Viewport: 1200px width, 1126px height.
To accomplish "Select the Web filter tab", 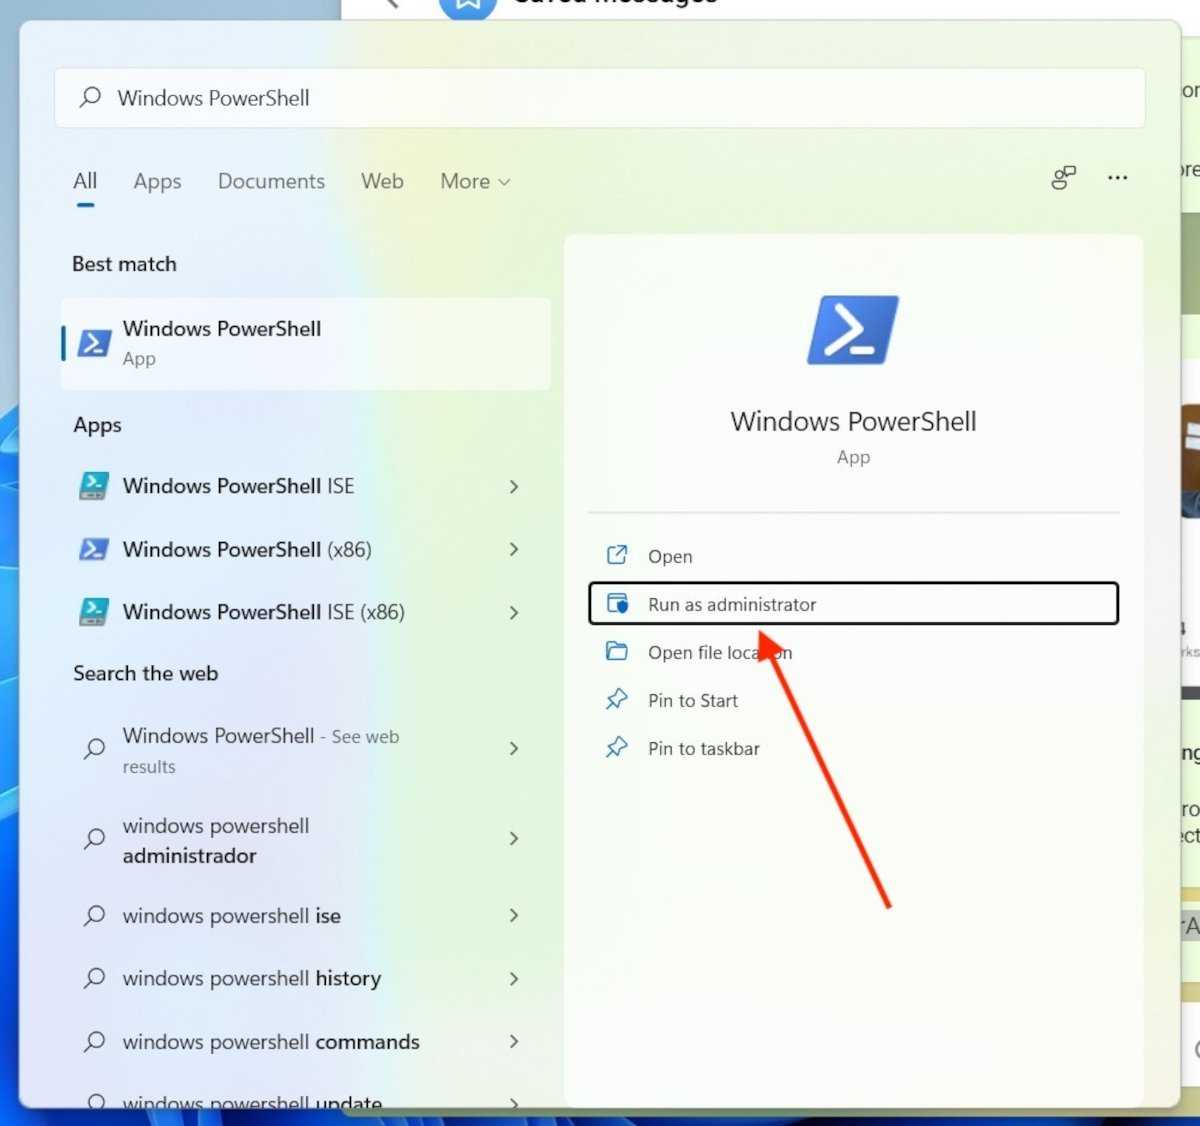I will point(382,181).
